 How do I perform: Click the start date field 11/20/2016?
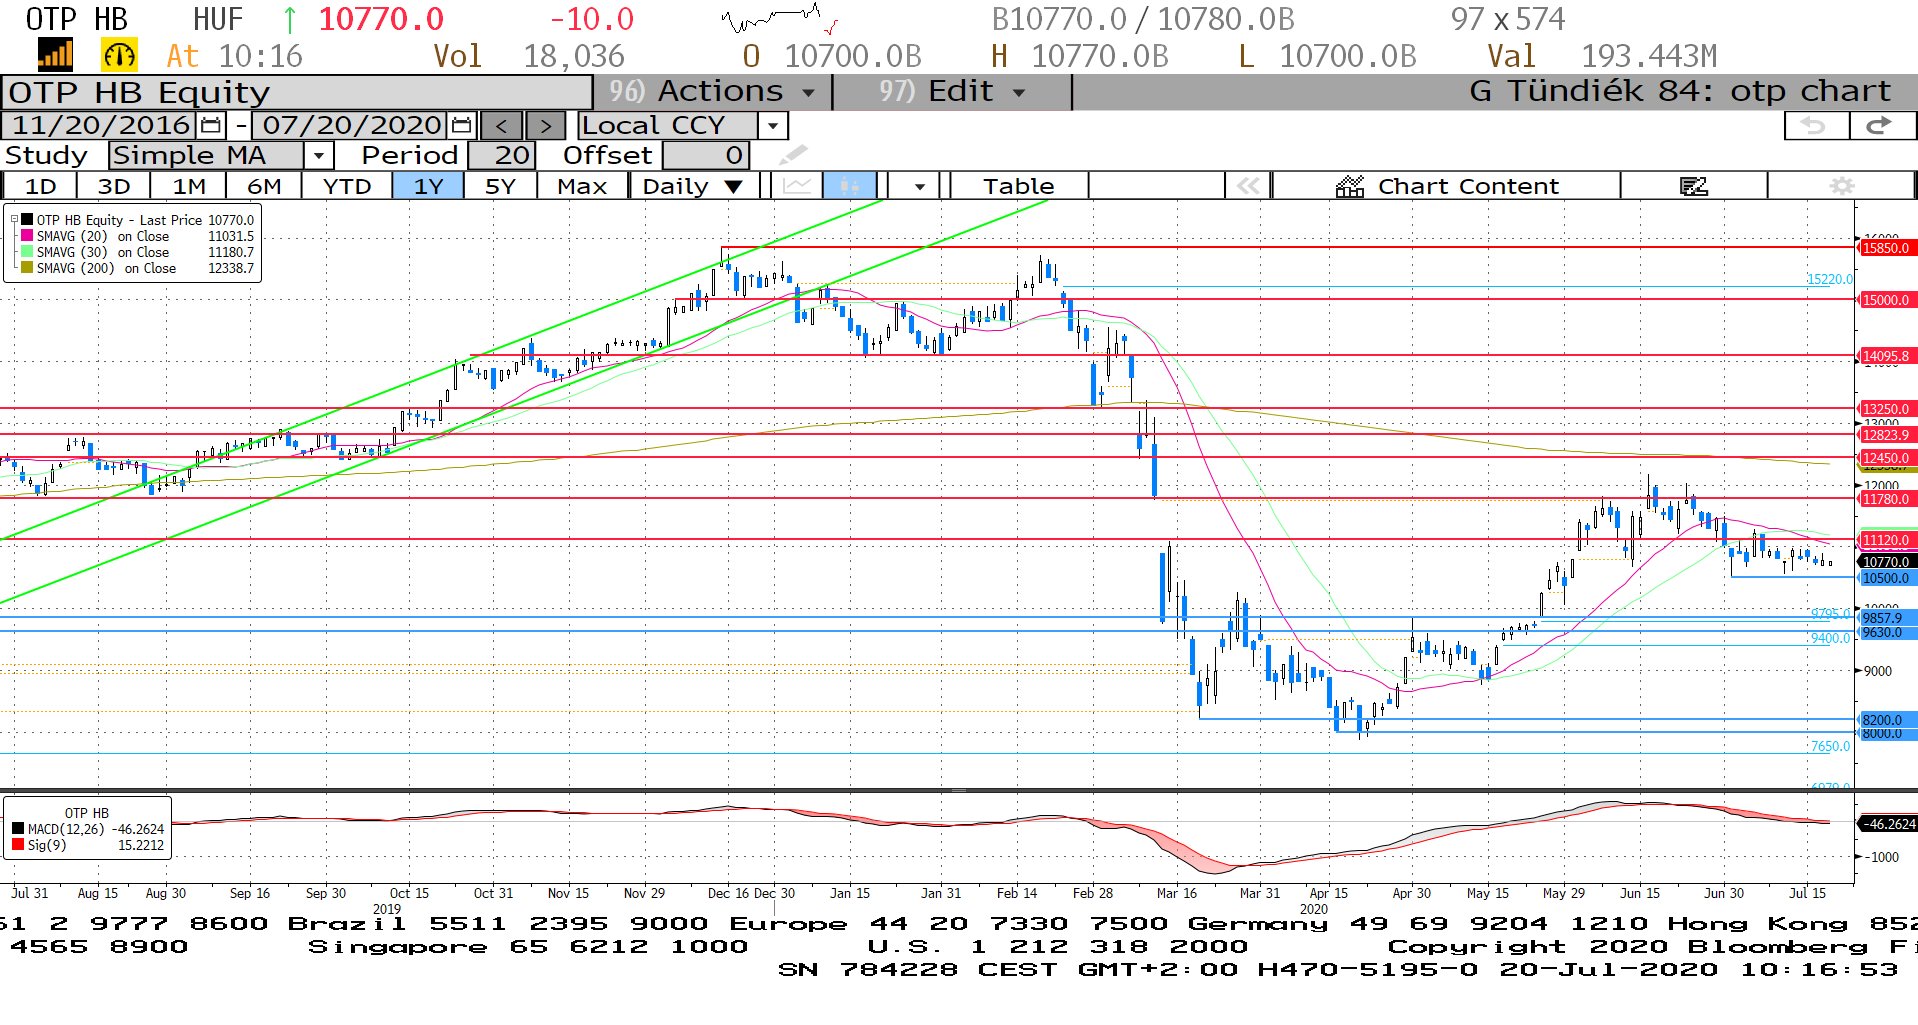[x=101, y=125]
